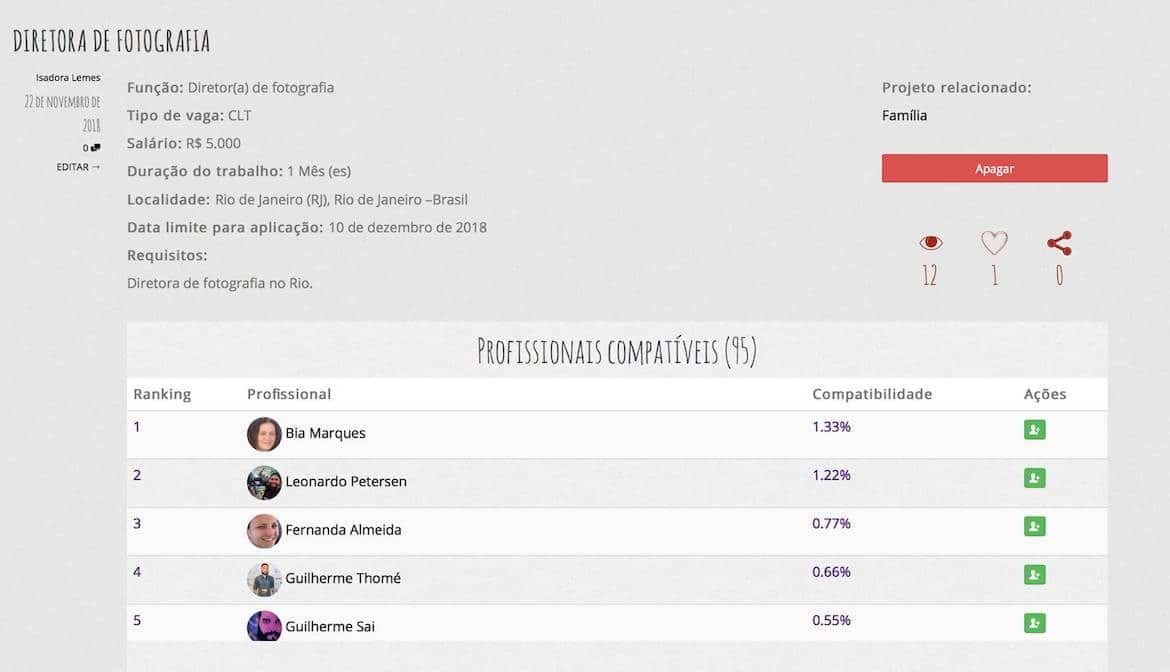This screenshot has width=1170, height=672.
Task: Add Guilherme Thomé using green icon
Action: point(1034,575)
